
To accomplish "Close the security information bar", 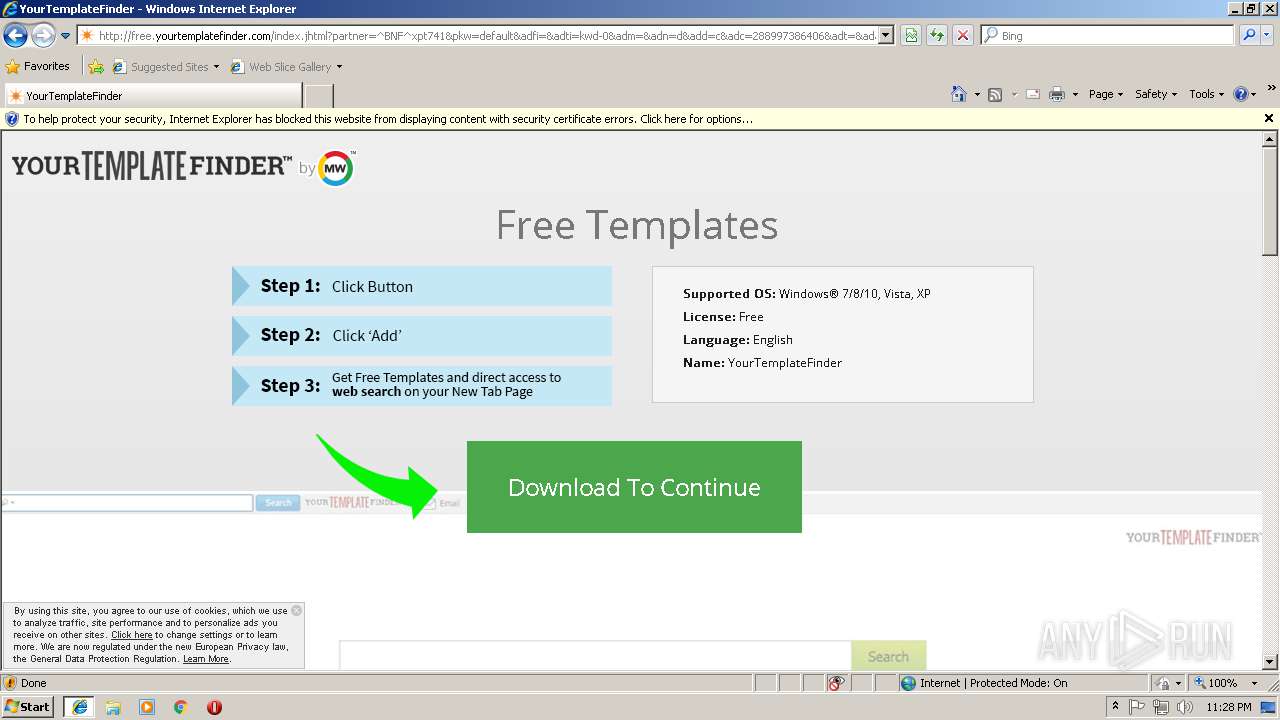I will click(1269, 118).
